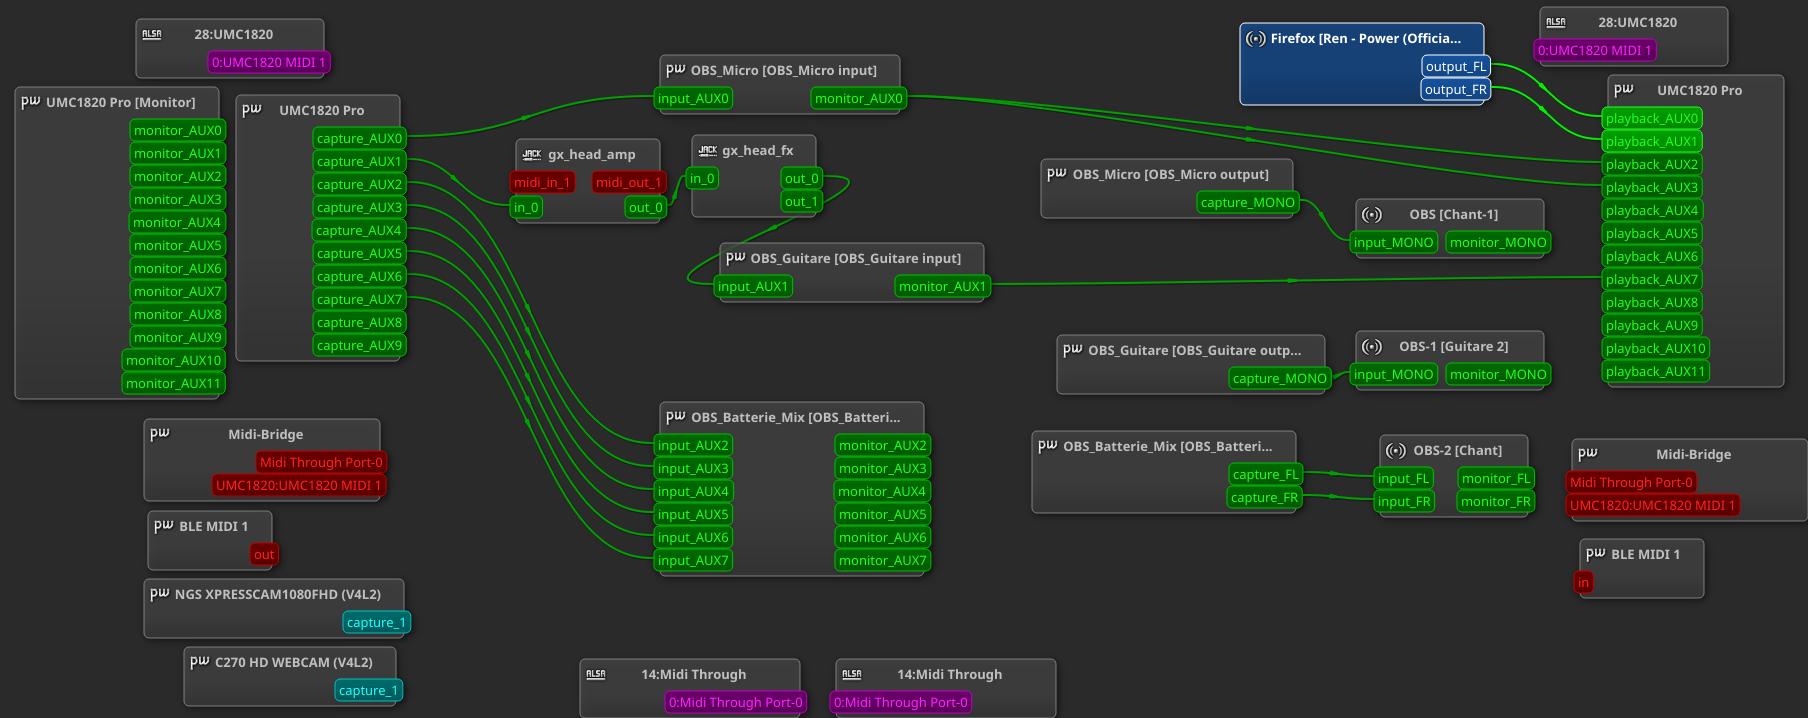The image size is (1808, 718).
Task: Select capture_1 port on C270 HD WEBCAM
Action: [368, 690]
